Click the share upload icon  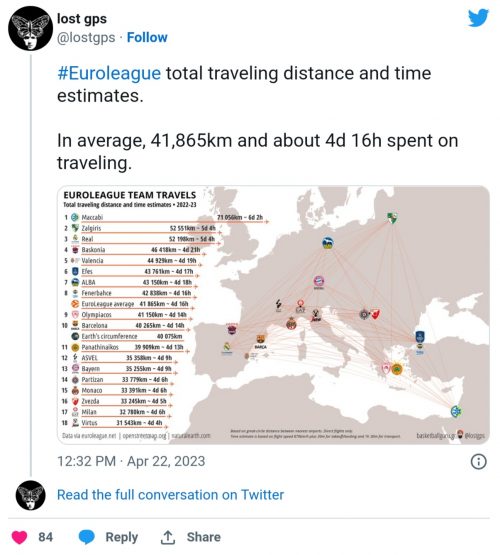pos(168,537)
